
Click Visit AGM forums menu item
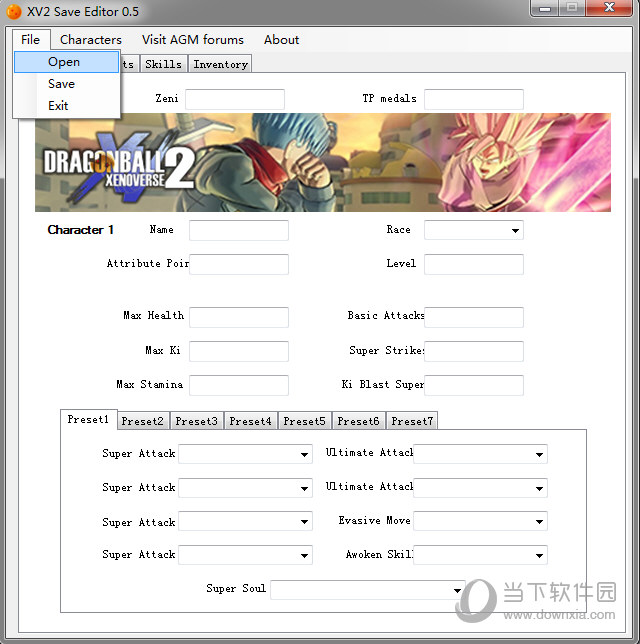(x=193, y=40)
